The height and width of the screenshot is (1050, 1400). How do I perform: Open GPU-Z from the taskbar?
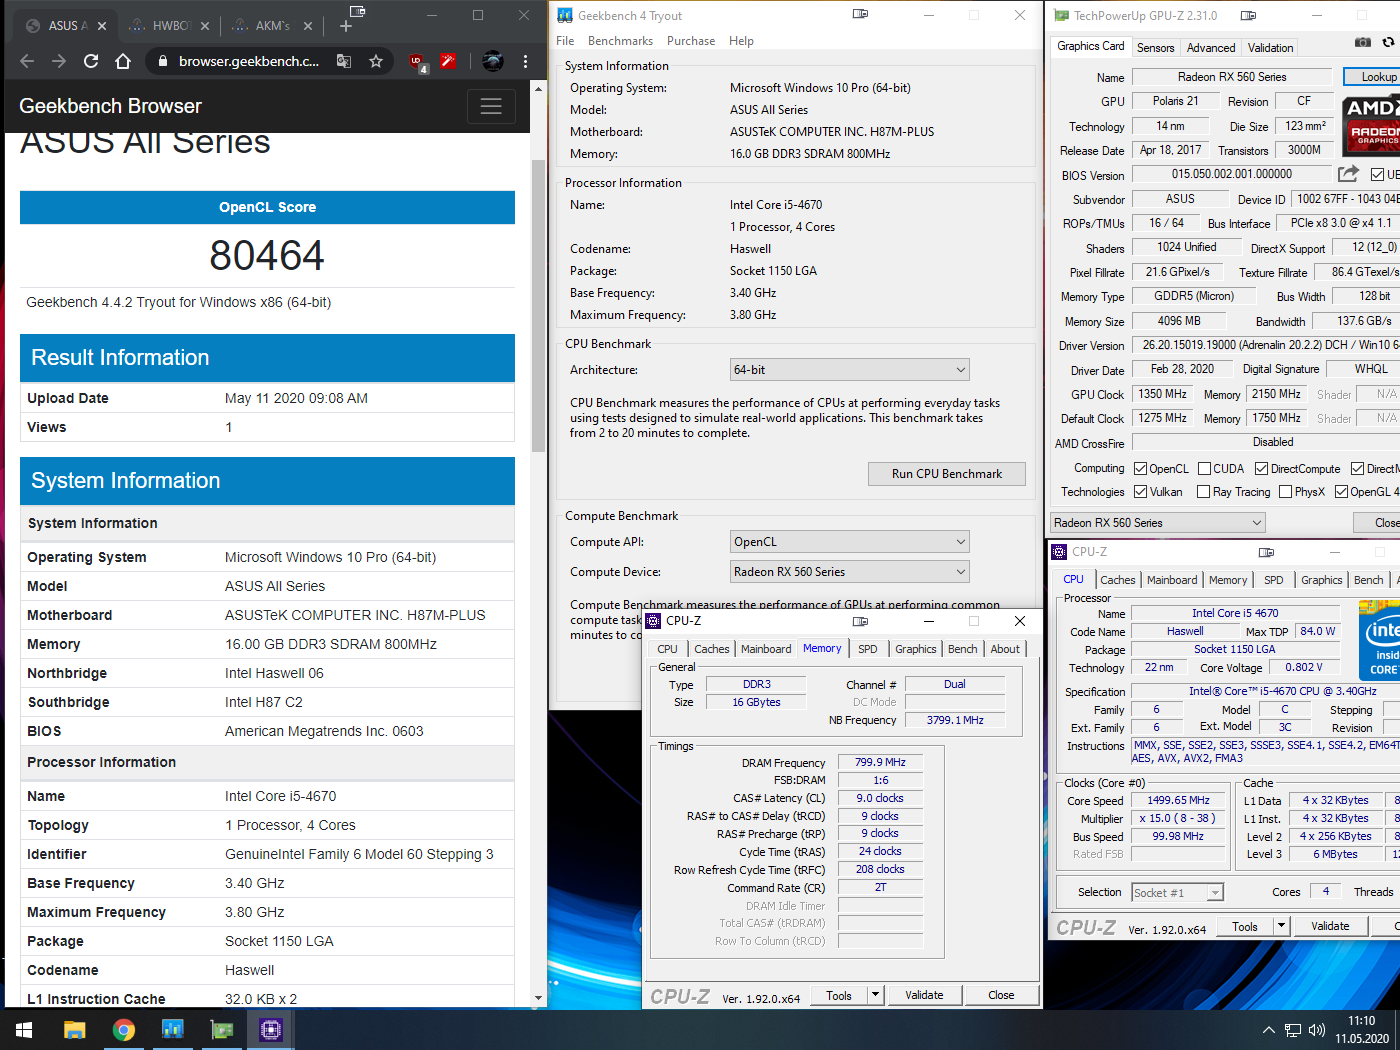point(221,1029)
